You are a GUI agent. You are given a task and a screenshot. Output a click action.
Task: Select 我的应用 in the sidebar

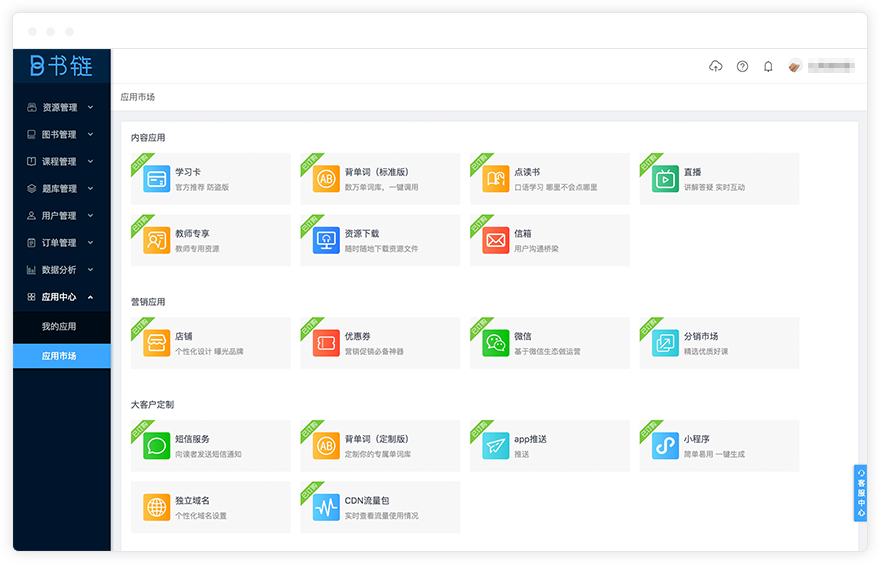[59, 327]
